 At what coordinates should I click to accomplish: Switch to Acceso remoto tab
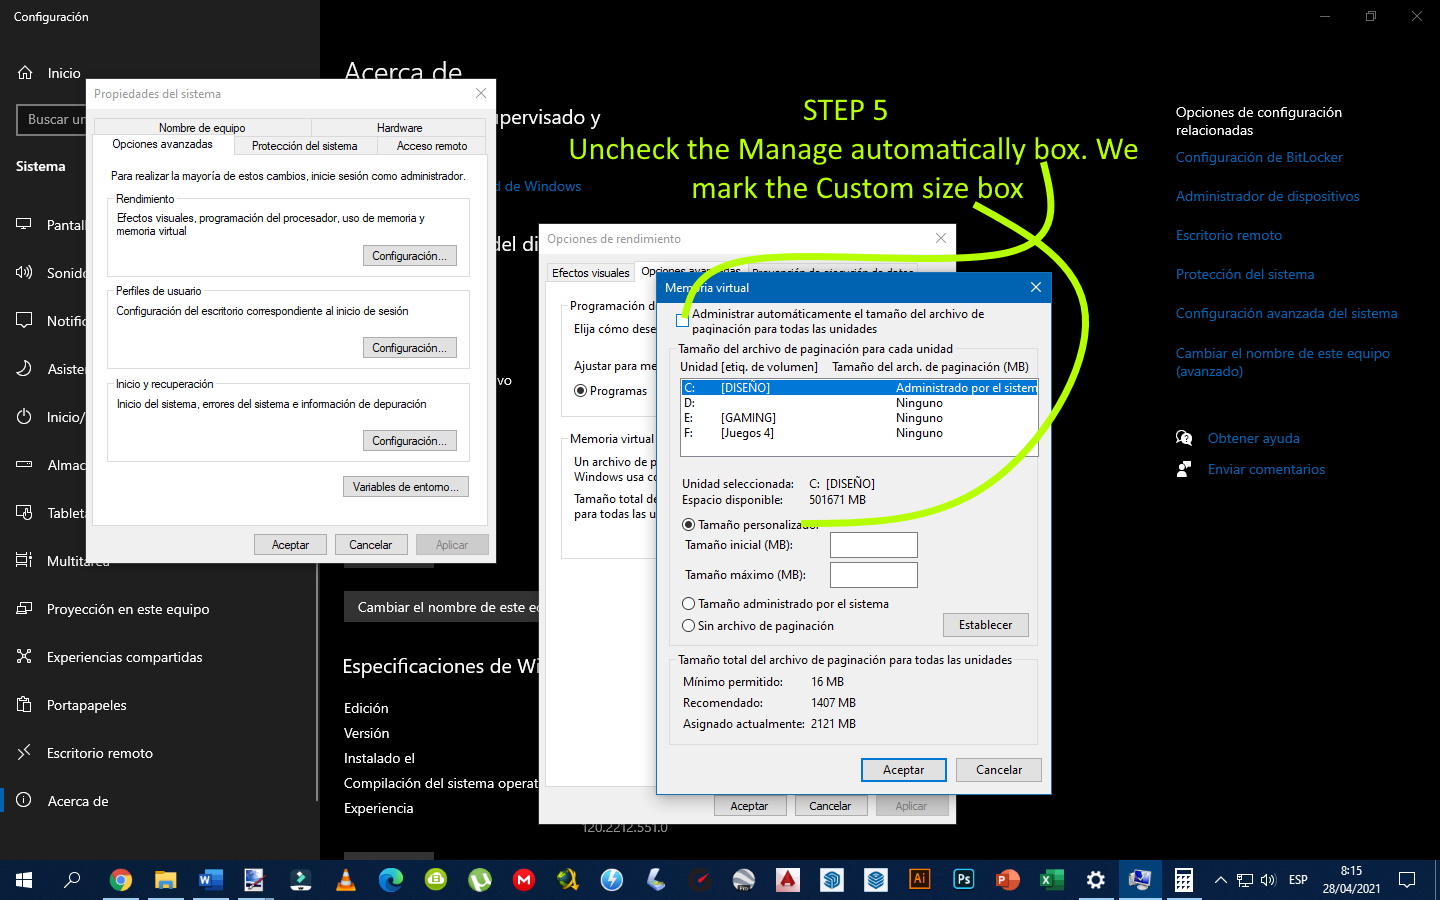(x=432, y=146)
